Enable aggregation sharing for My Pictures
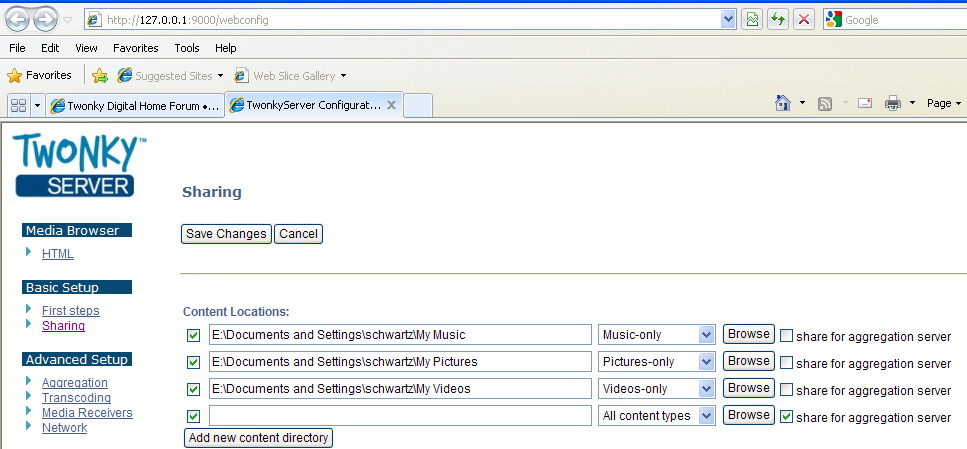The image size is (967, 449). pyautogui.click(x=787, y=362)
